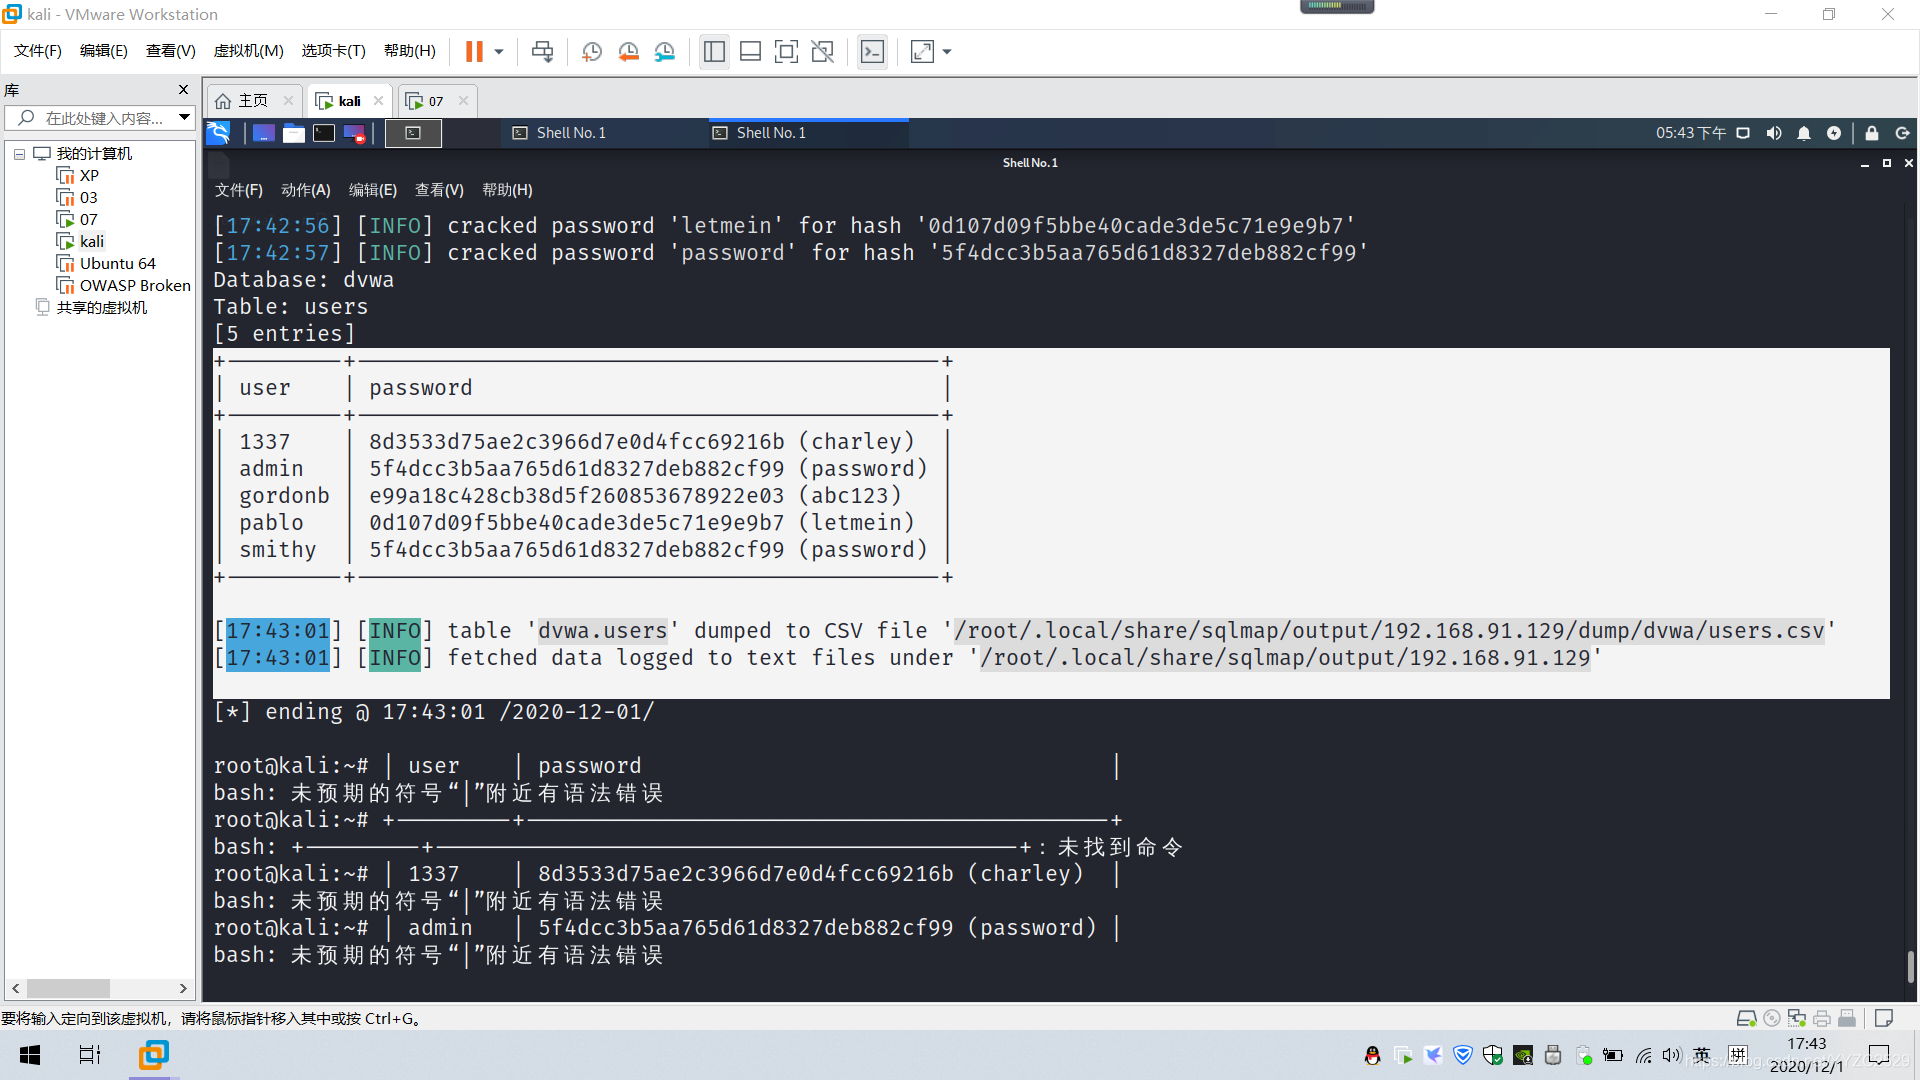
Task: Click VMware Workstation taskbar icon
Action: (x=154, y=1055)
